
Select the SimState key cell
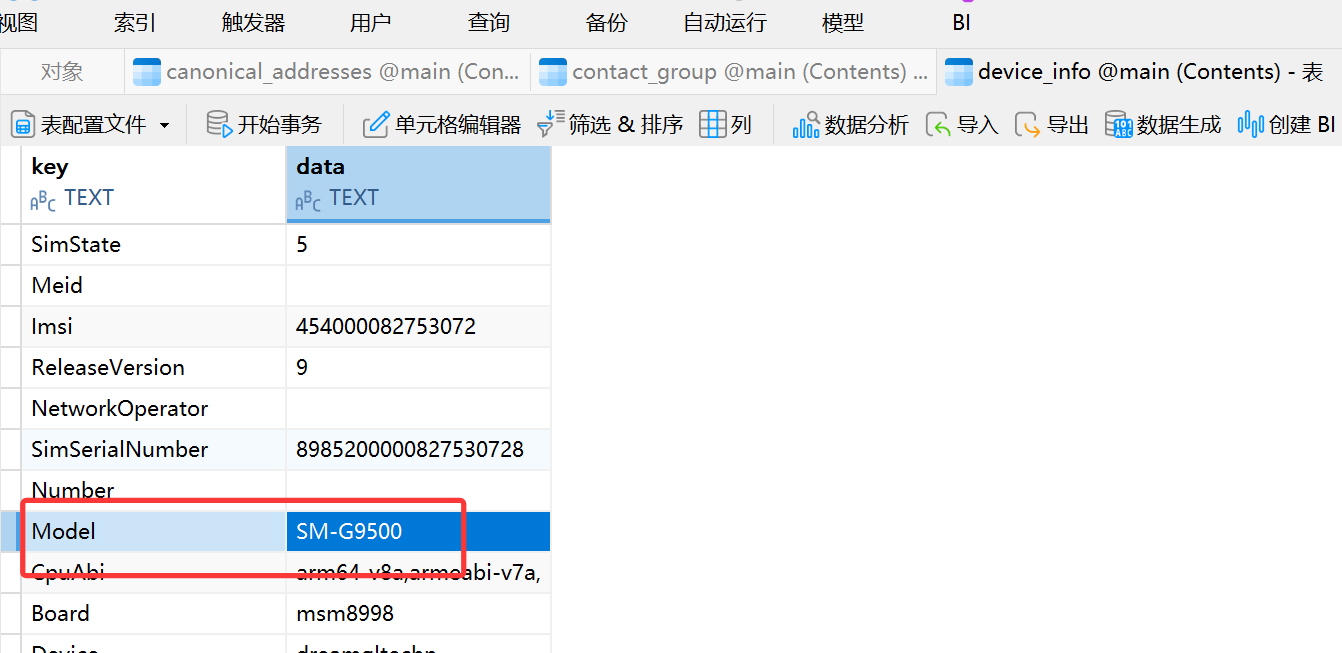coord(154,244)
